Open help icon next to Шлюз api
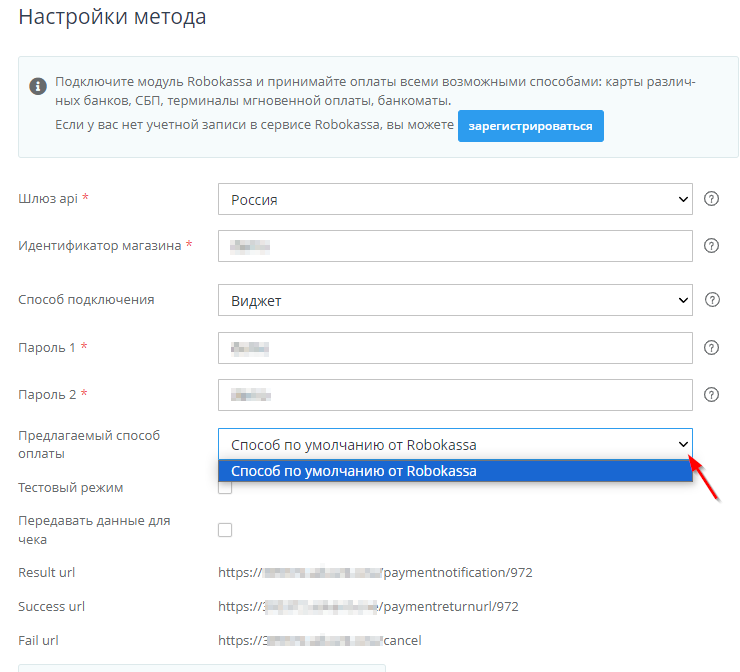740x672 pixels. click(x=712, y=199)
